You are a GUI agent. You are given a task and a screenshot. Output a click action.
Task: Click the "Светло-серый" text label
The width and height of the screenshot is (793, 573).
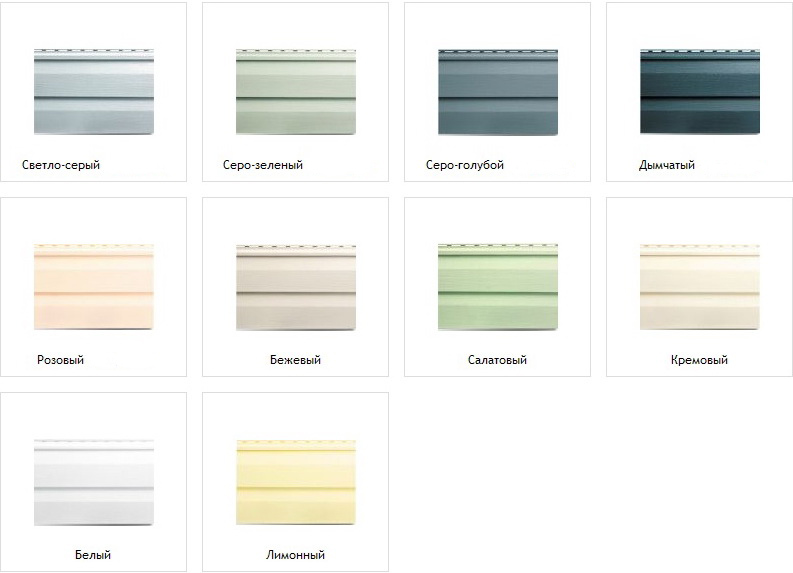[x=61, y=165]
